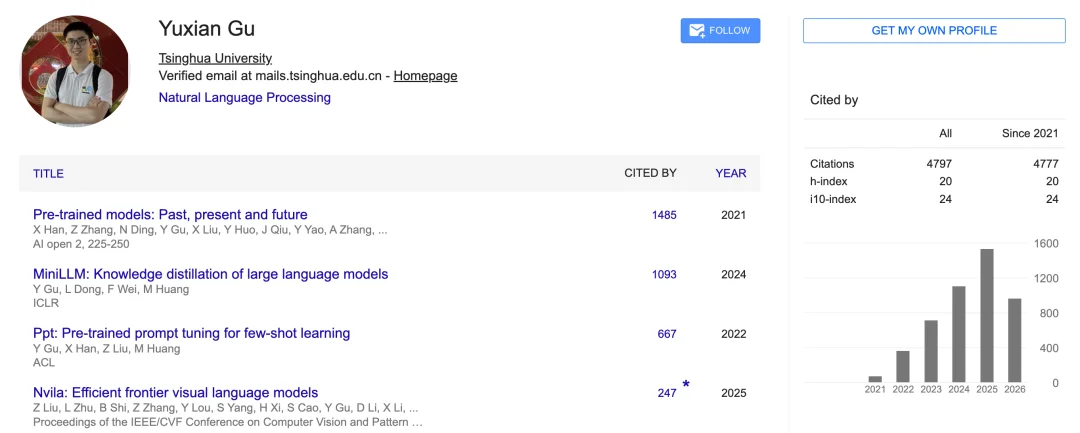Sort by the Cited By column header
Viewport: 1080px width, 433px height.
point(650,173)
